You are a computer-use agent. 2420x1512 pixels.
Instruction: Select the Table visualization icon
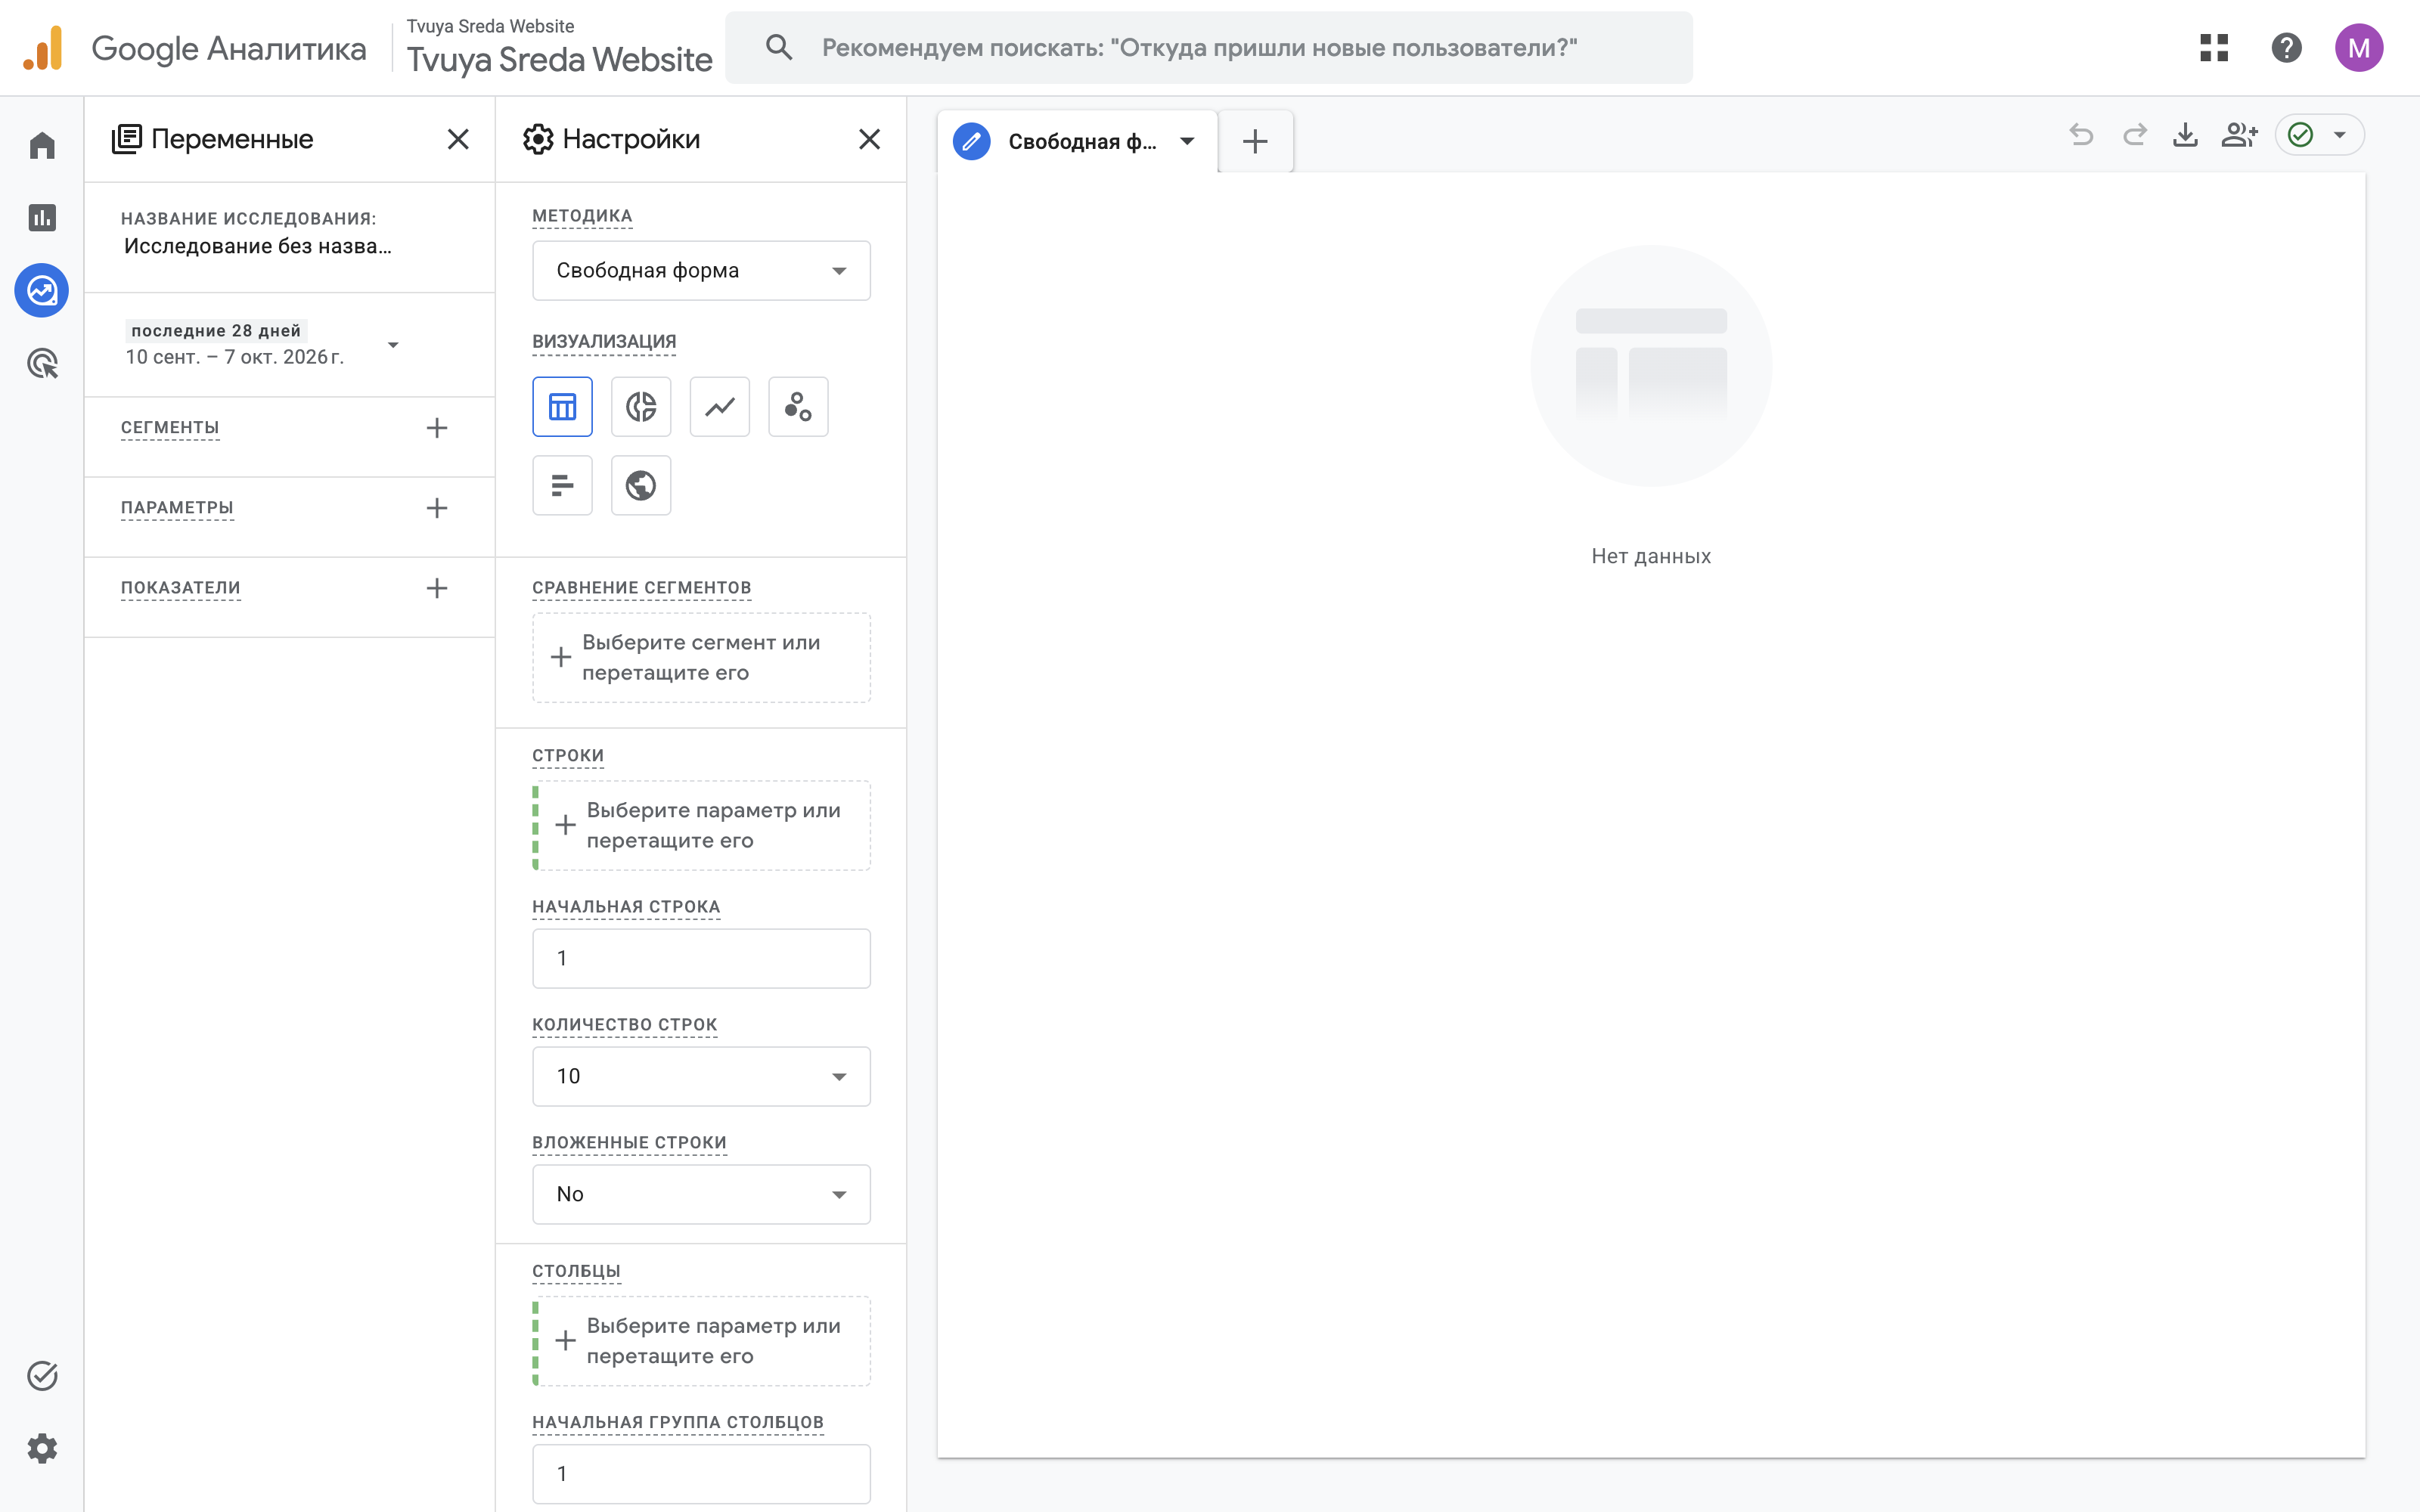coord(562,407)
